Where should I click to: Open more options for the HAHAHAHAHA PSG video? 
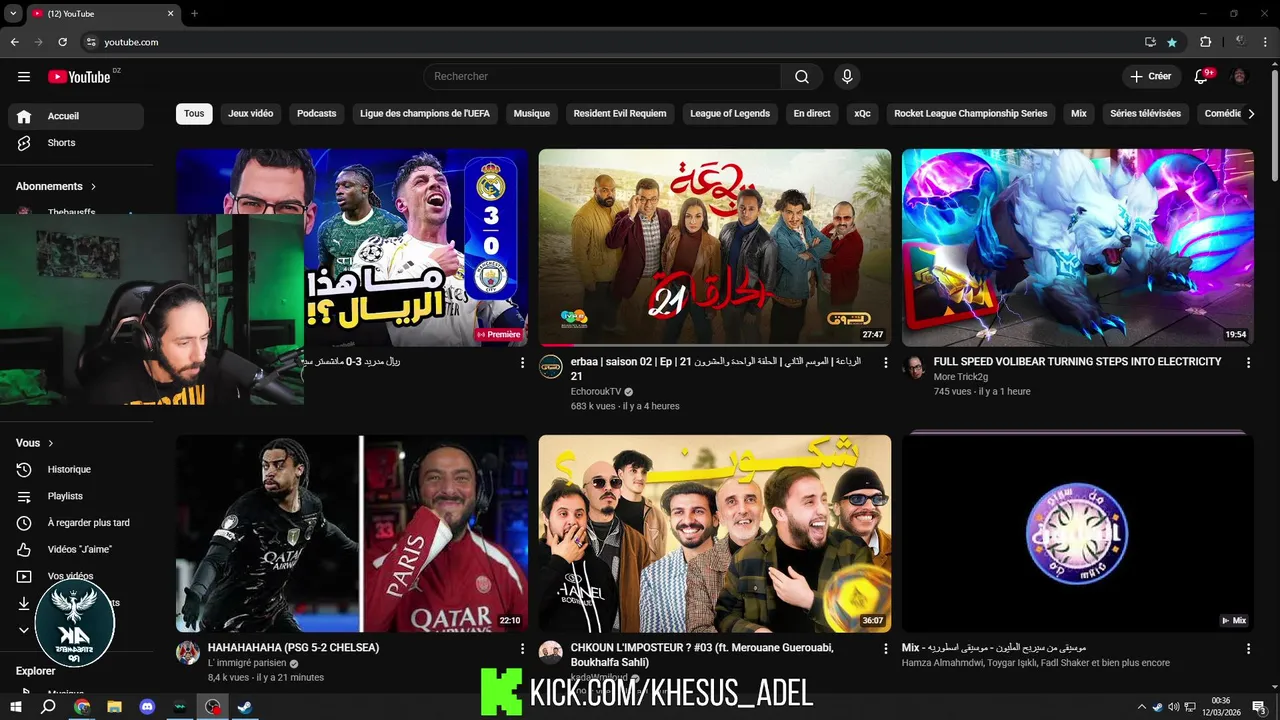(x=522, y=649)
